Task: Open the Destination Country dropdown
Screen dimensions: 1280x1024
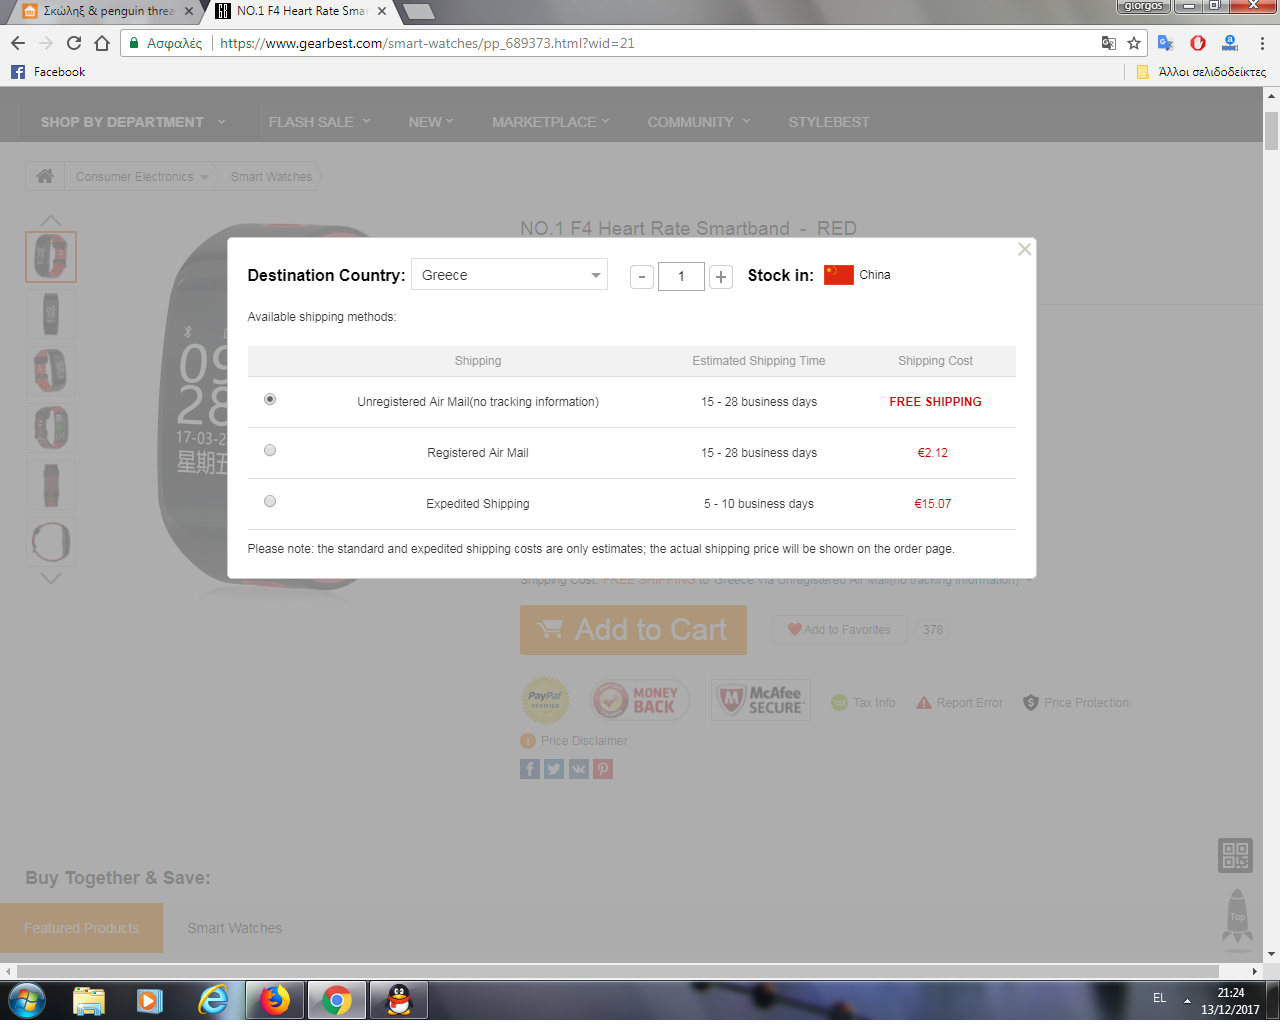Action: click(x=509, y=275)
